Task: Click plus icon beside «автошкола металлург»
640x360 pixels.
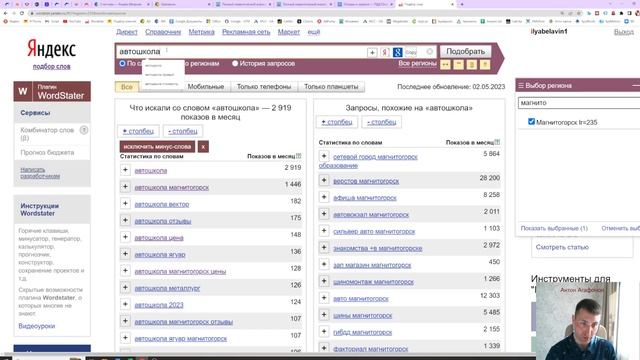Action: [x=125, y=287]
